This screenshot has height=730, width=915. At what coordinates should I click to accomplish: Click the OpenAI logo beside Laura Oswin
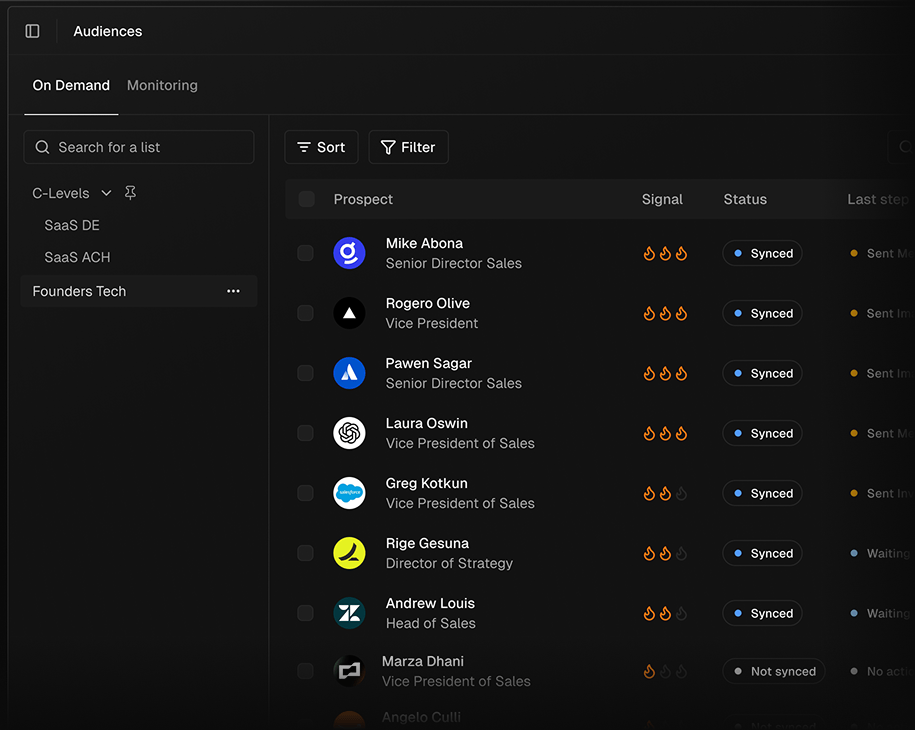tap(349, 433)
